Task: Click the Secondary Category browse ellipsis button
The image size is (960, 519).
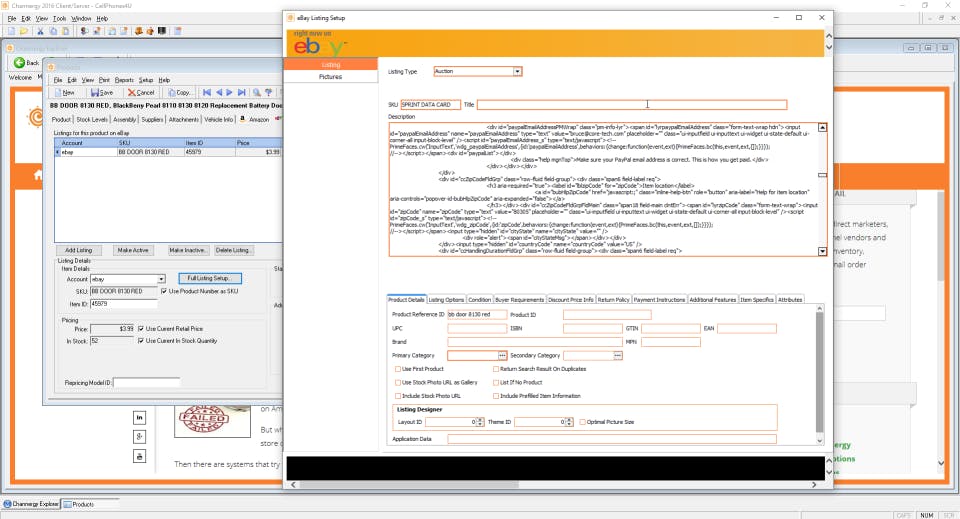Action: click(x=618, y=356)
